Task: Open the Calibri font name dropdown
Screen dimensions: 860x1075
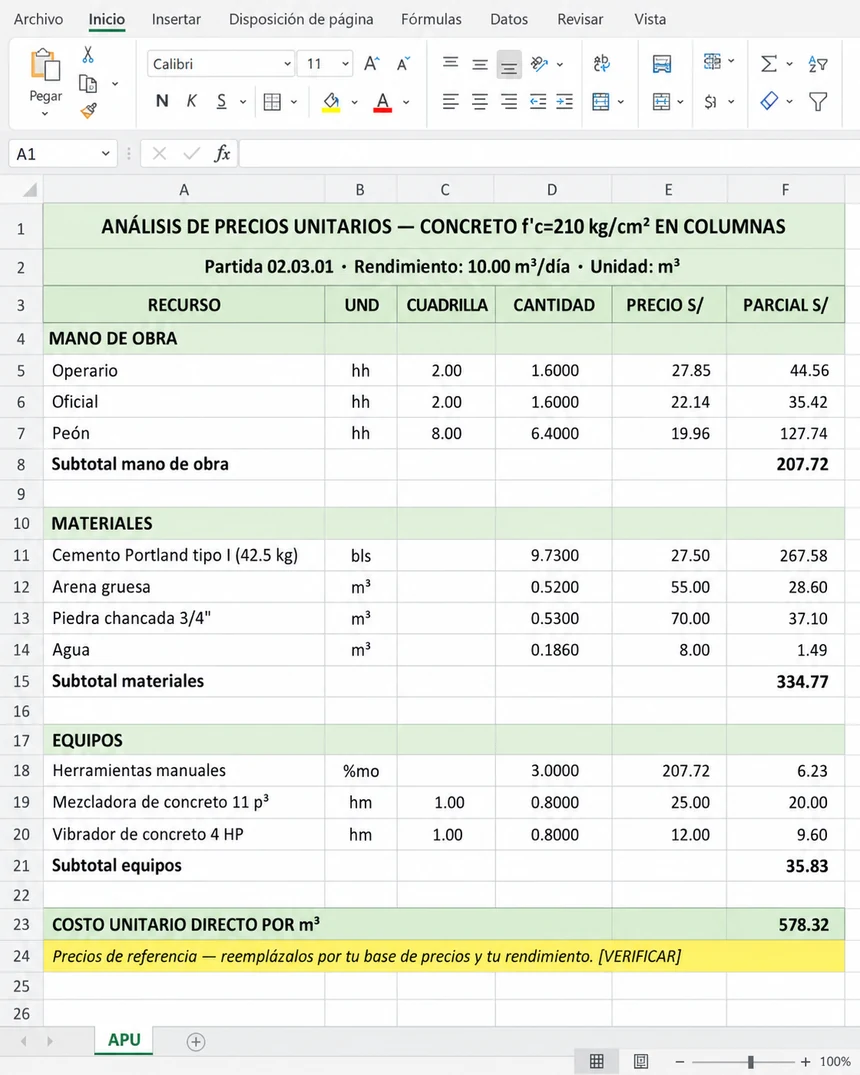Action: [287, 64]
